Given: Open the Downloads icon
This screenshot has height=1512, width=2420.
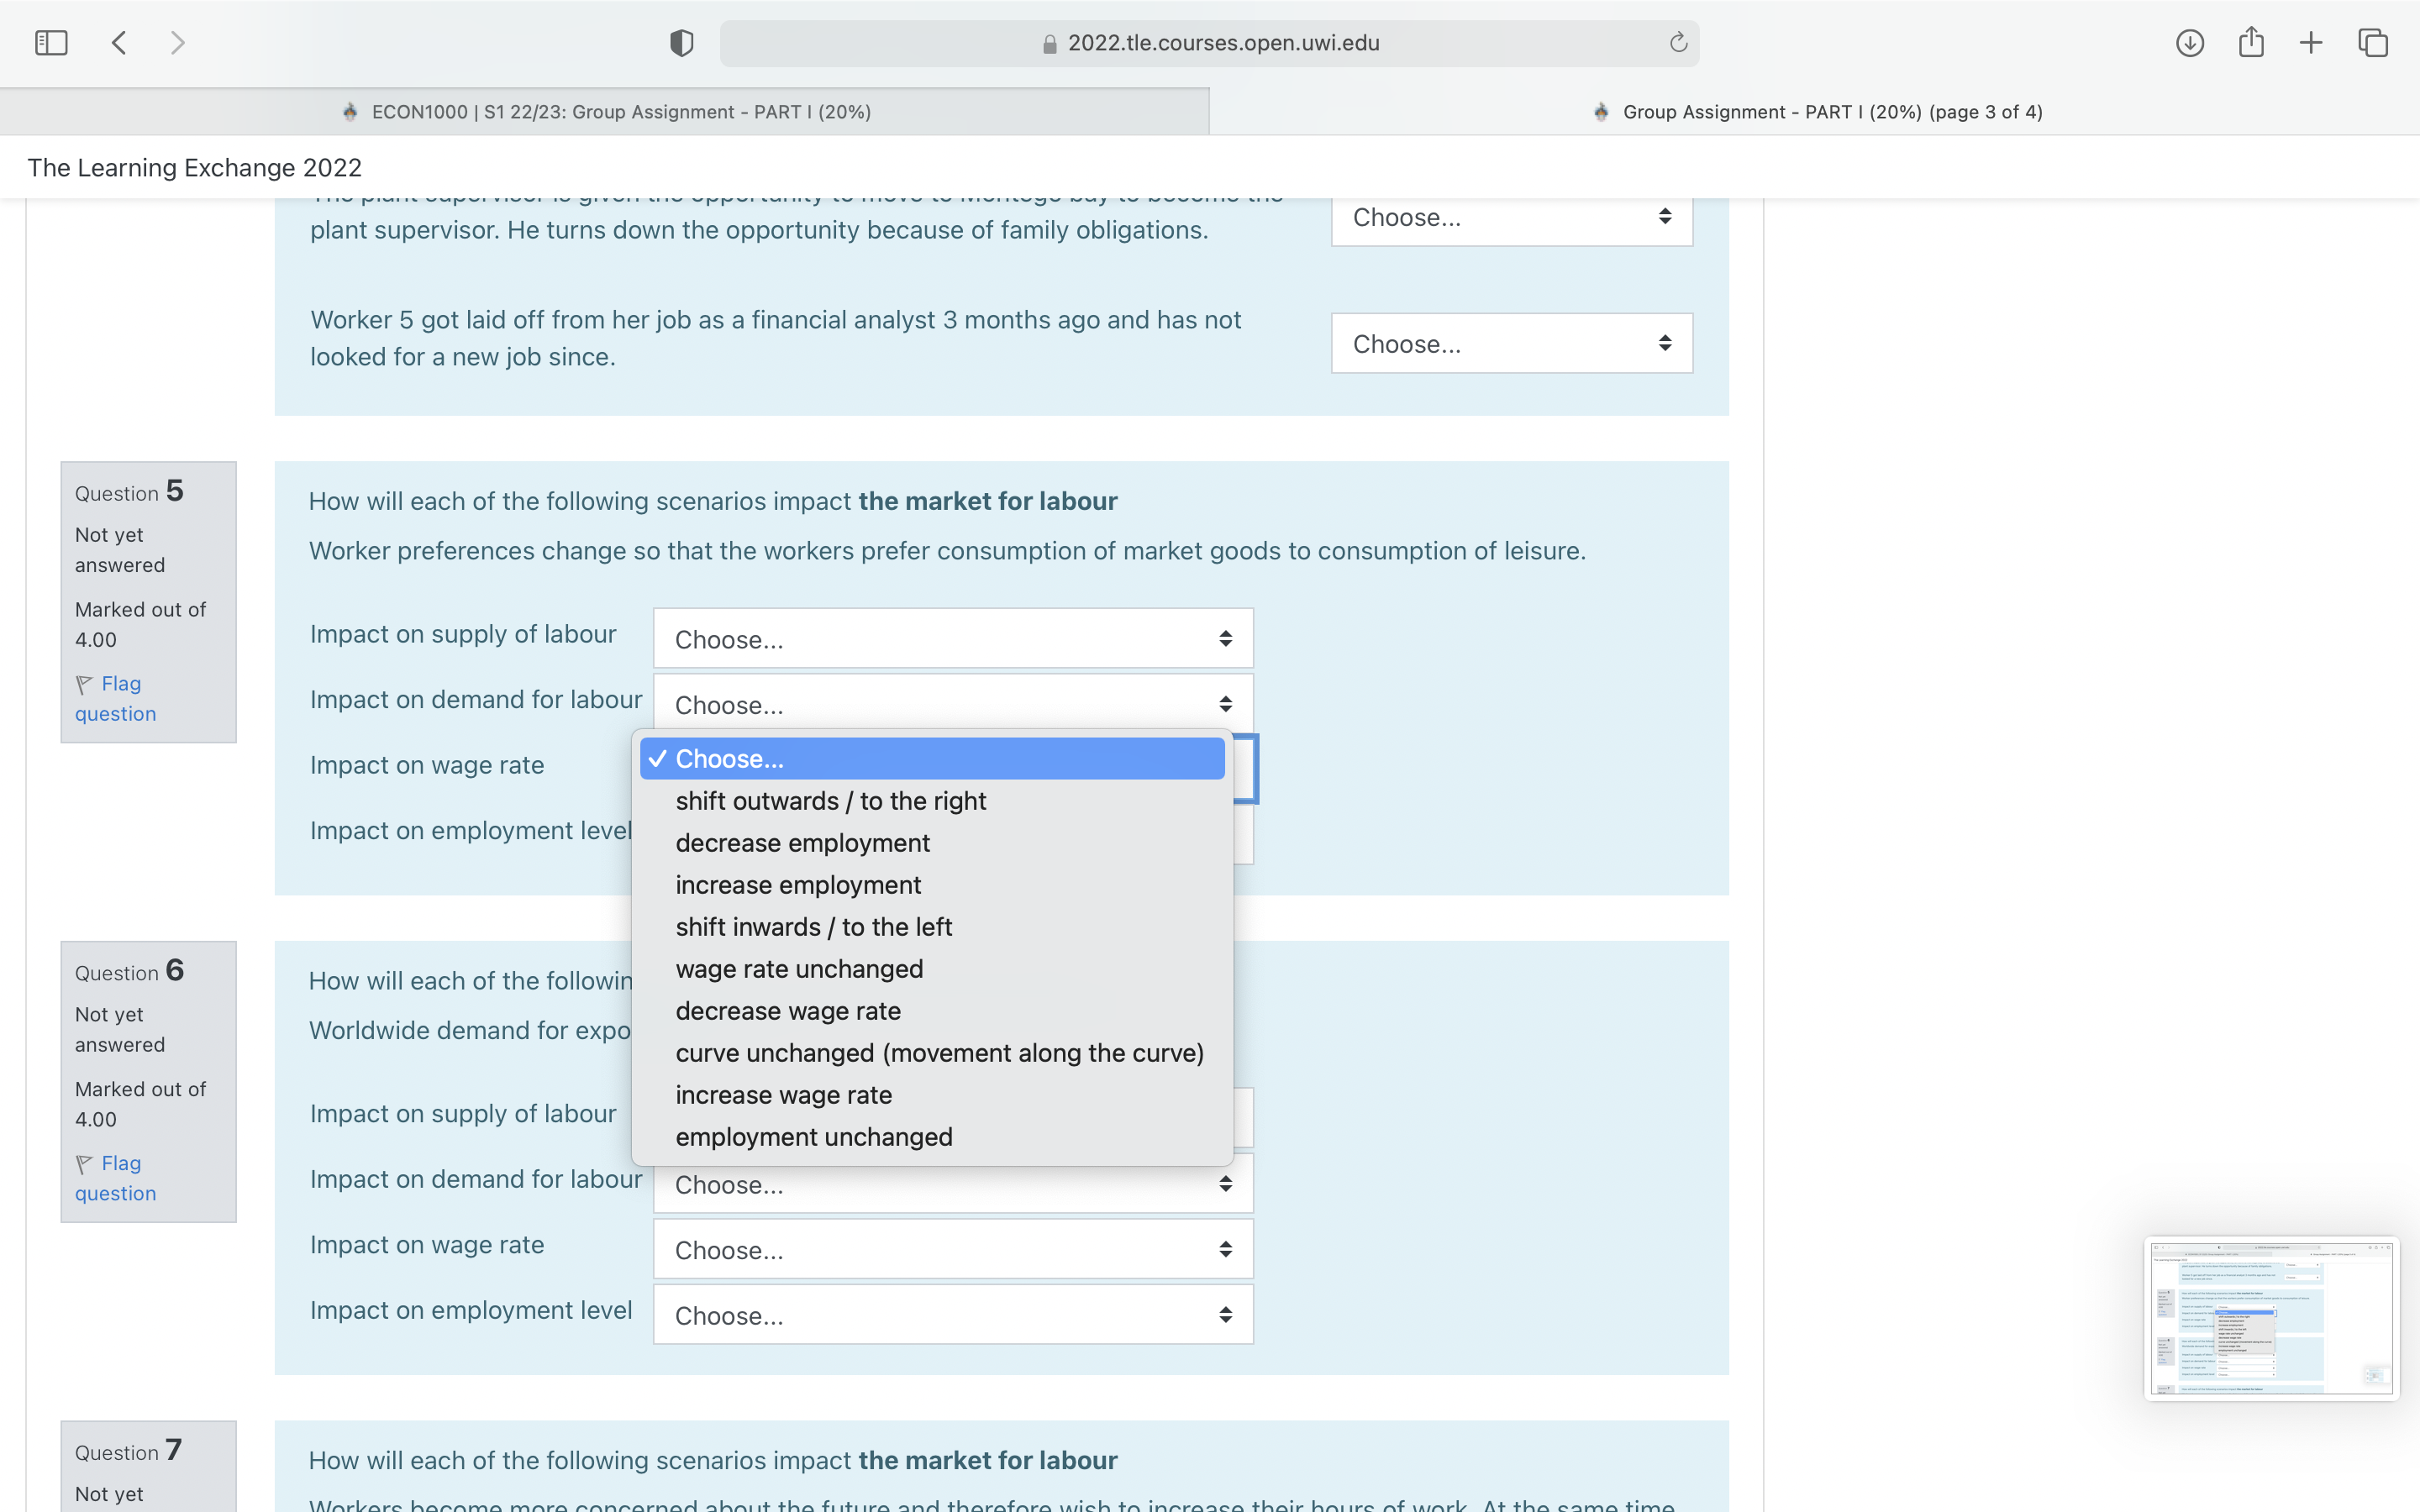Looking at the screenshot, I should click(x=2188, y=42).
